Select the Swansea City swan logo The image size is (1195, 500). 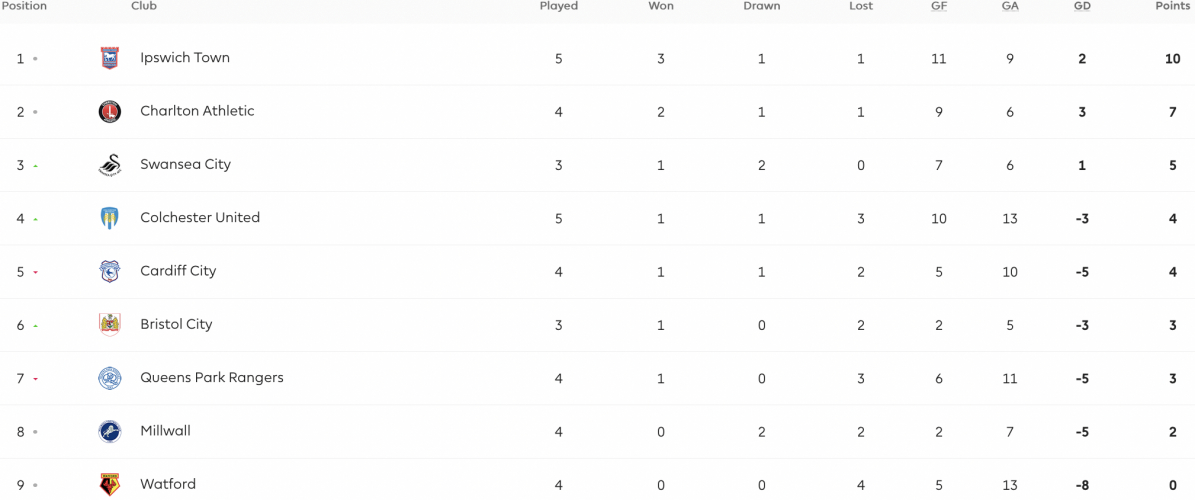coord(110,165)
